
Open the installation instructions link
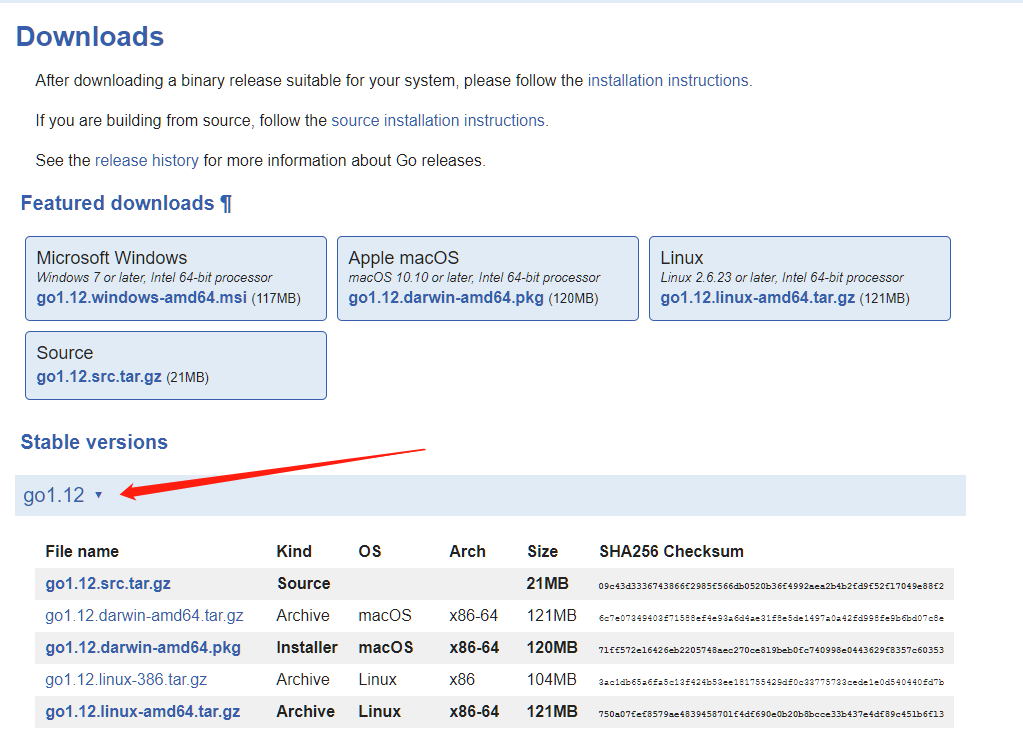coord(668,81)
